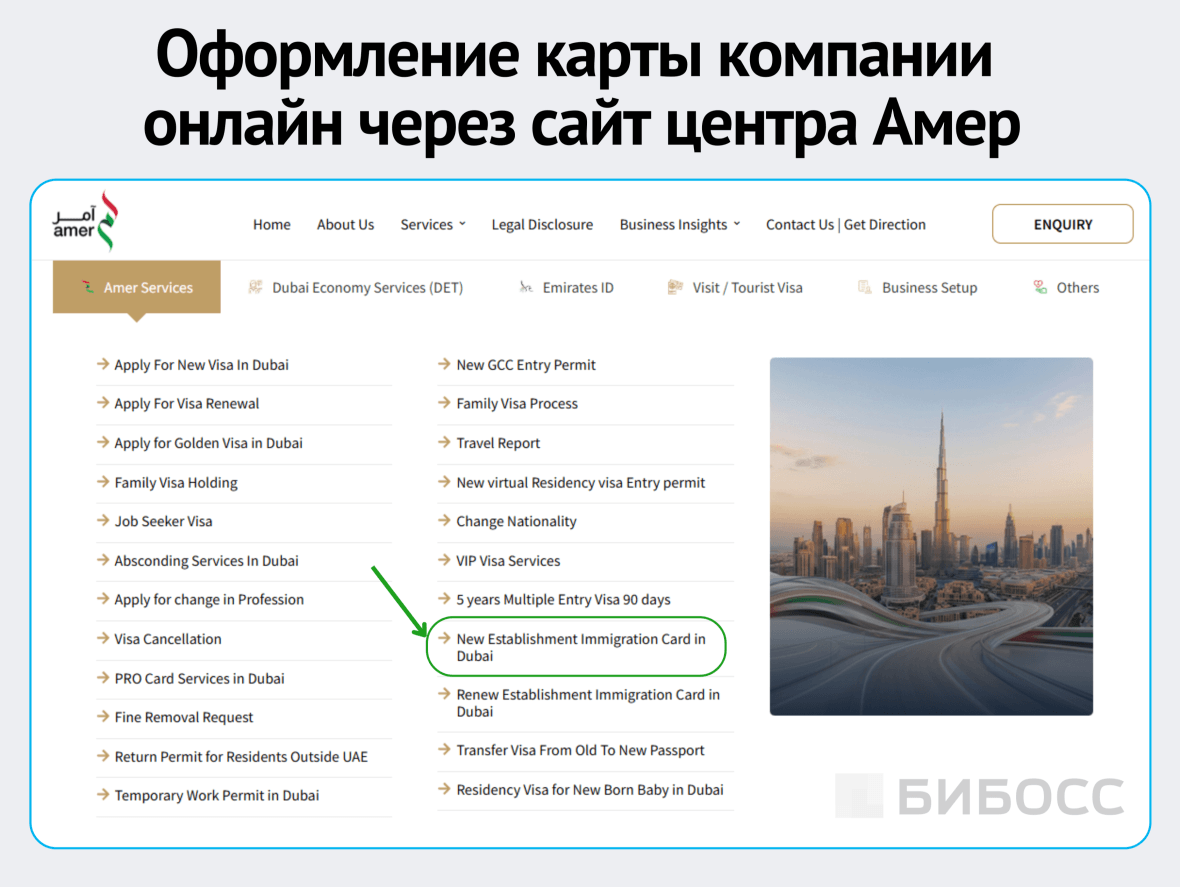
Task: Select the Amer Services tab
Action: pos(136,287)
